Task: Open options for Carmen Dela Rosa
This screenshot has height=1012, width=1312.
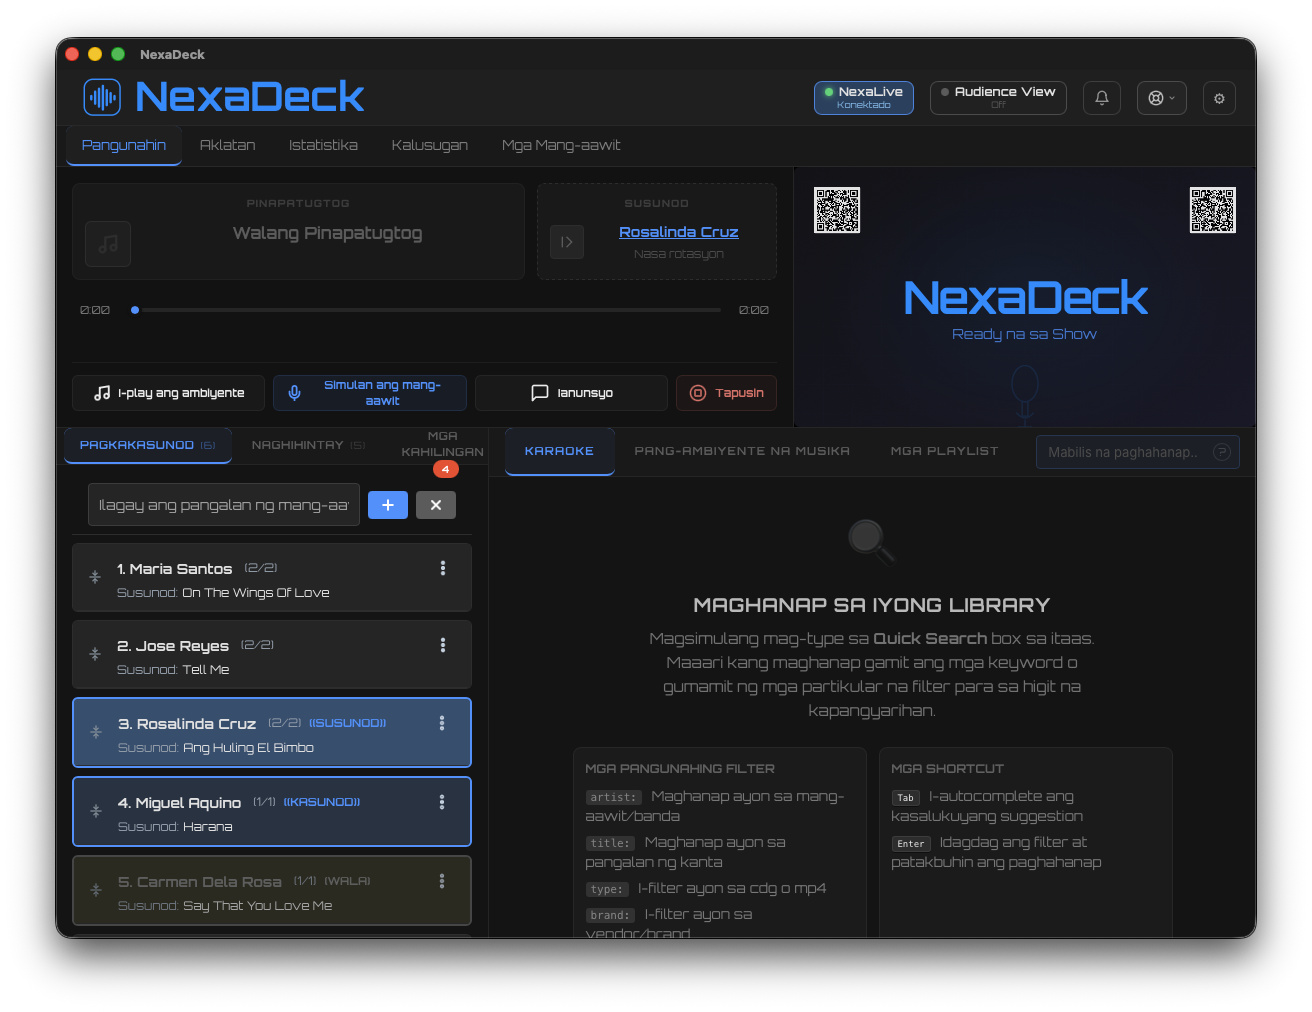Action: (442, 881)
